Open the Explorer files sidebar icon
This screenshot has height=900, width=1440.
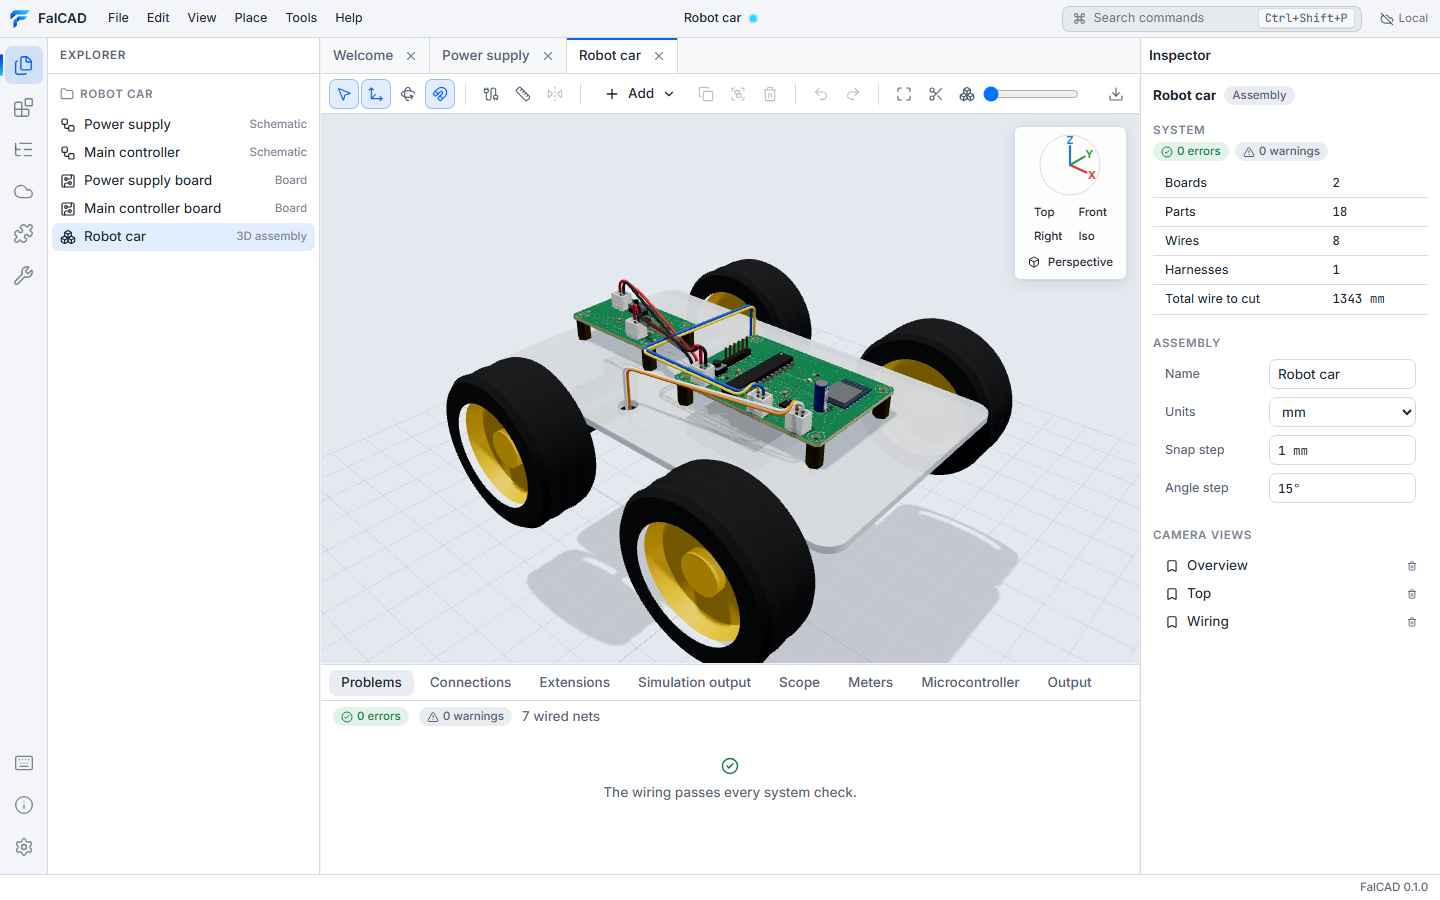24,65
